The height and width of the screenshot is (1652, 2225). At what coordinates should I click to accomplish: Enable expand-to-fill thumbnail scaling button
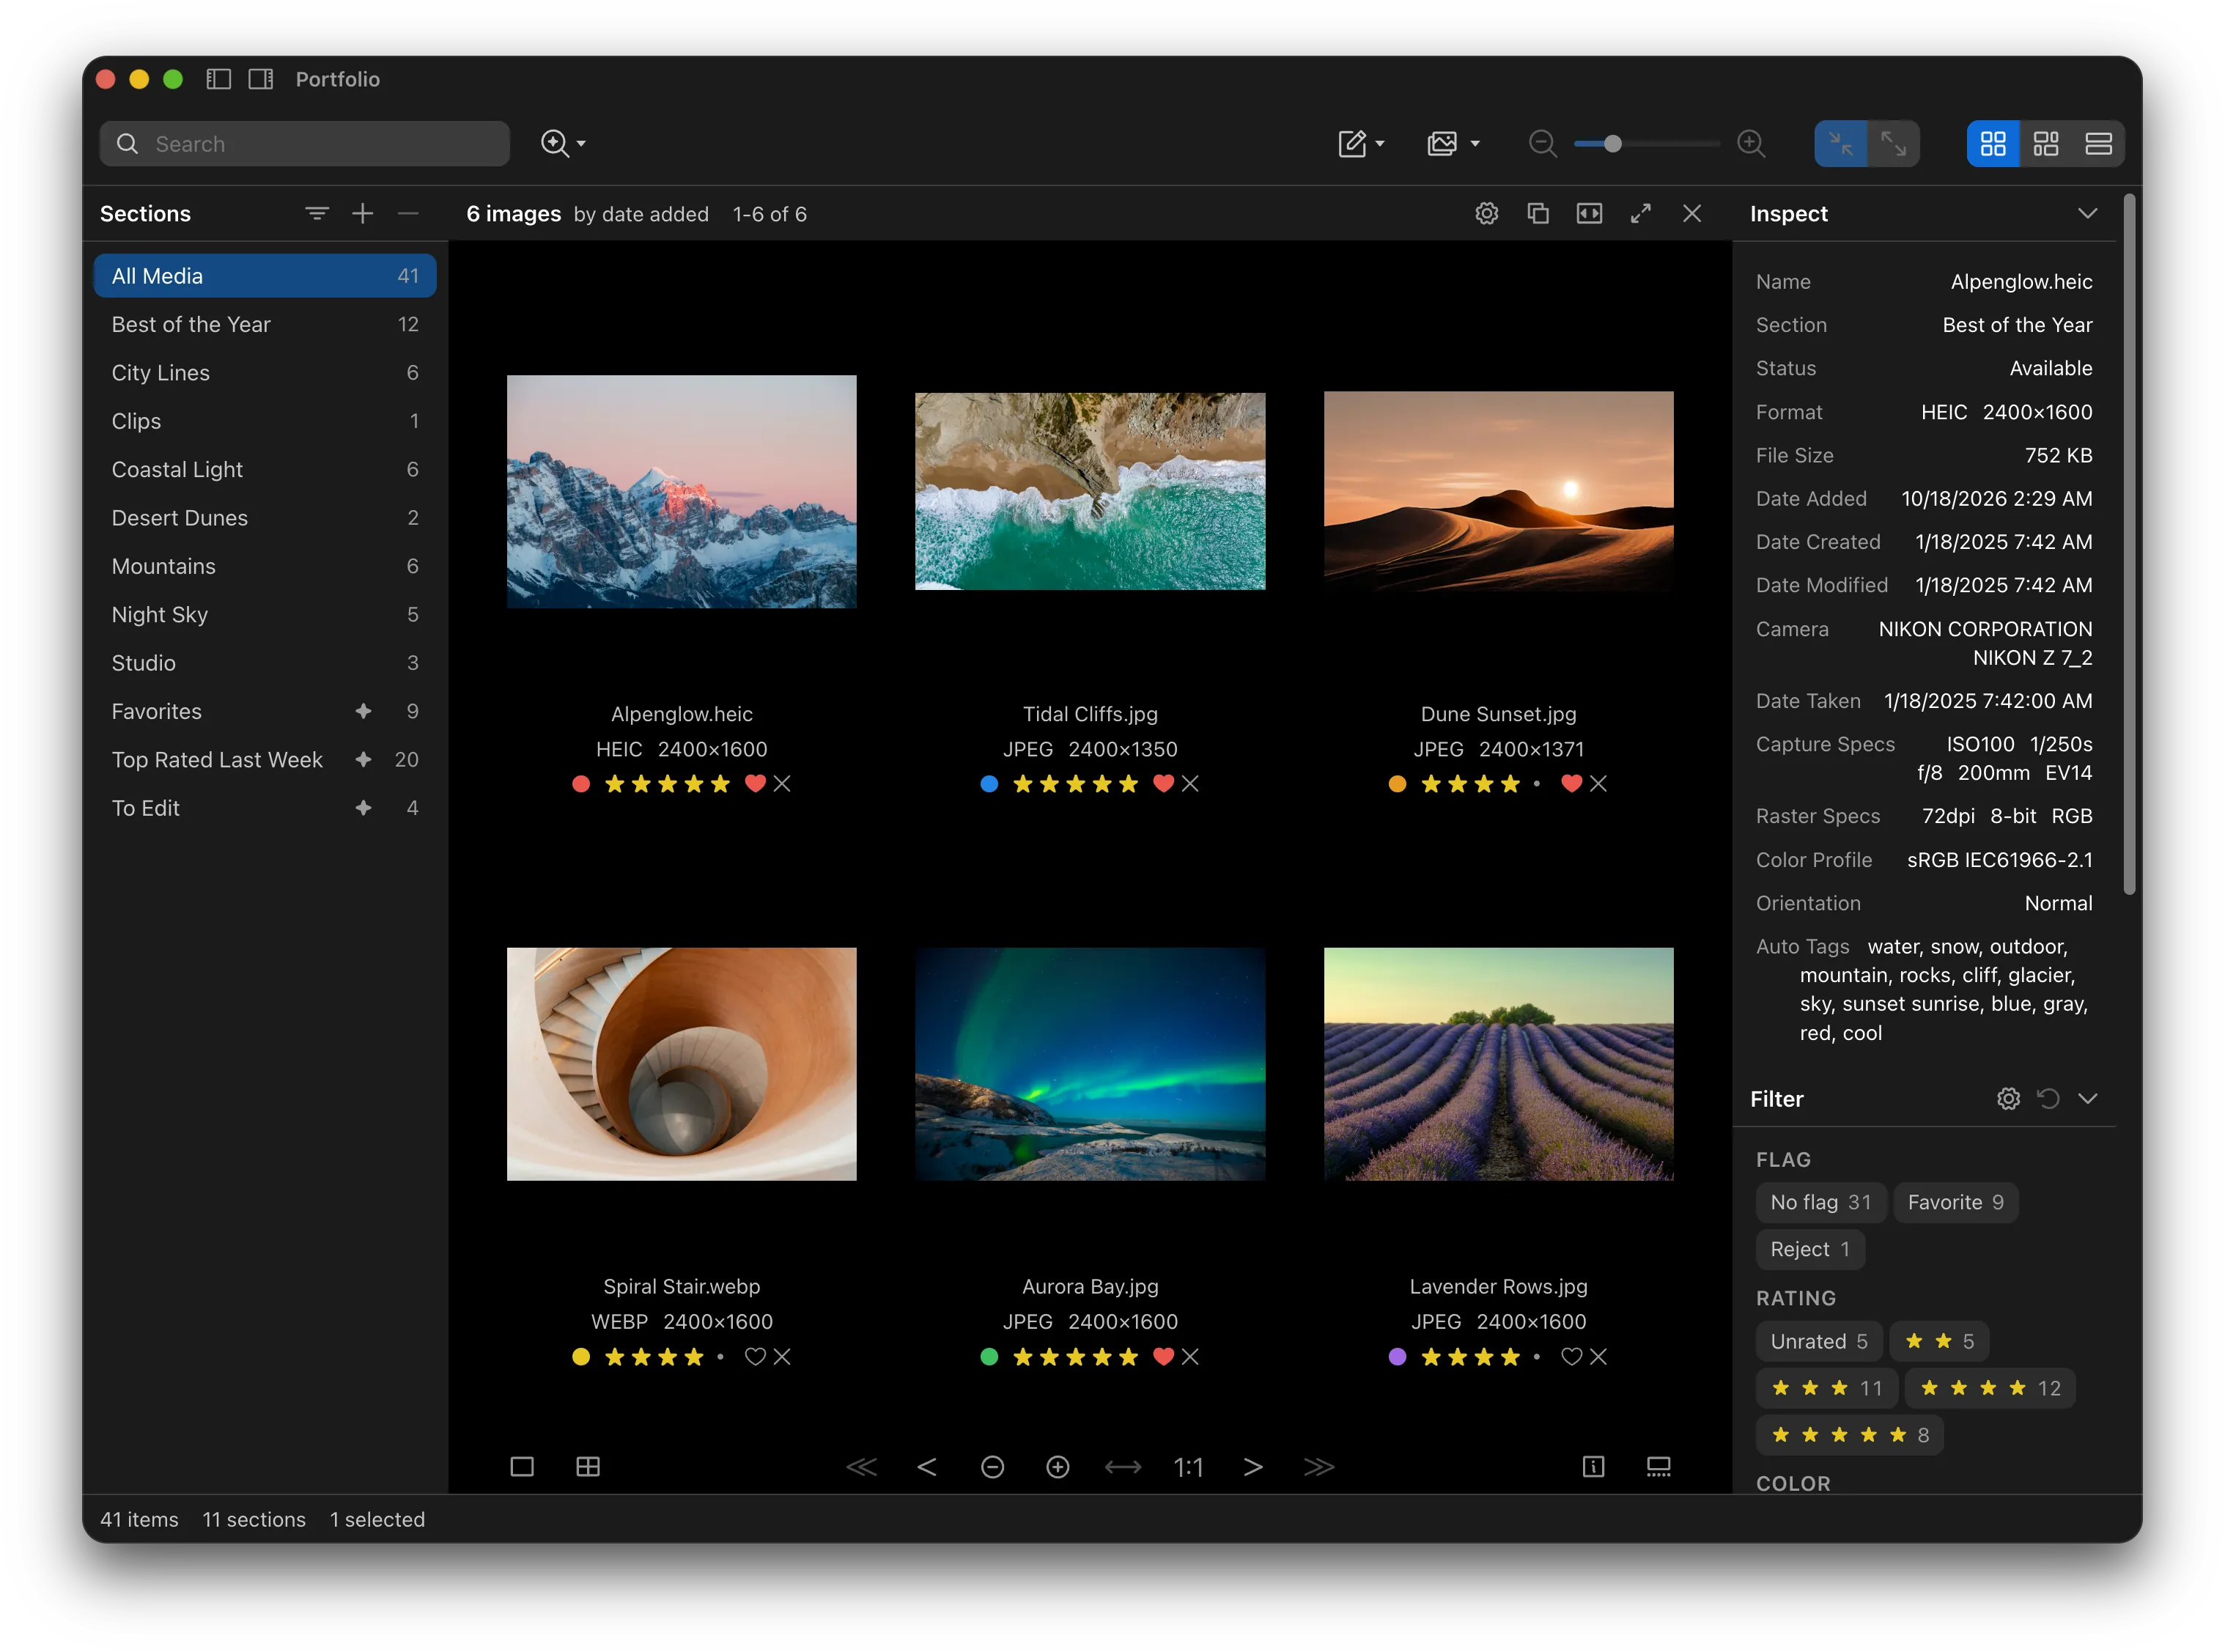tap(1893, 144)
